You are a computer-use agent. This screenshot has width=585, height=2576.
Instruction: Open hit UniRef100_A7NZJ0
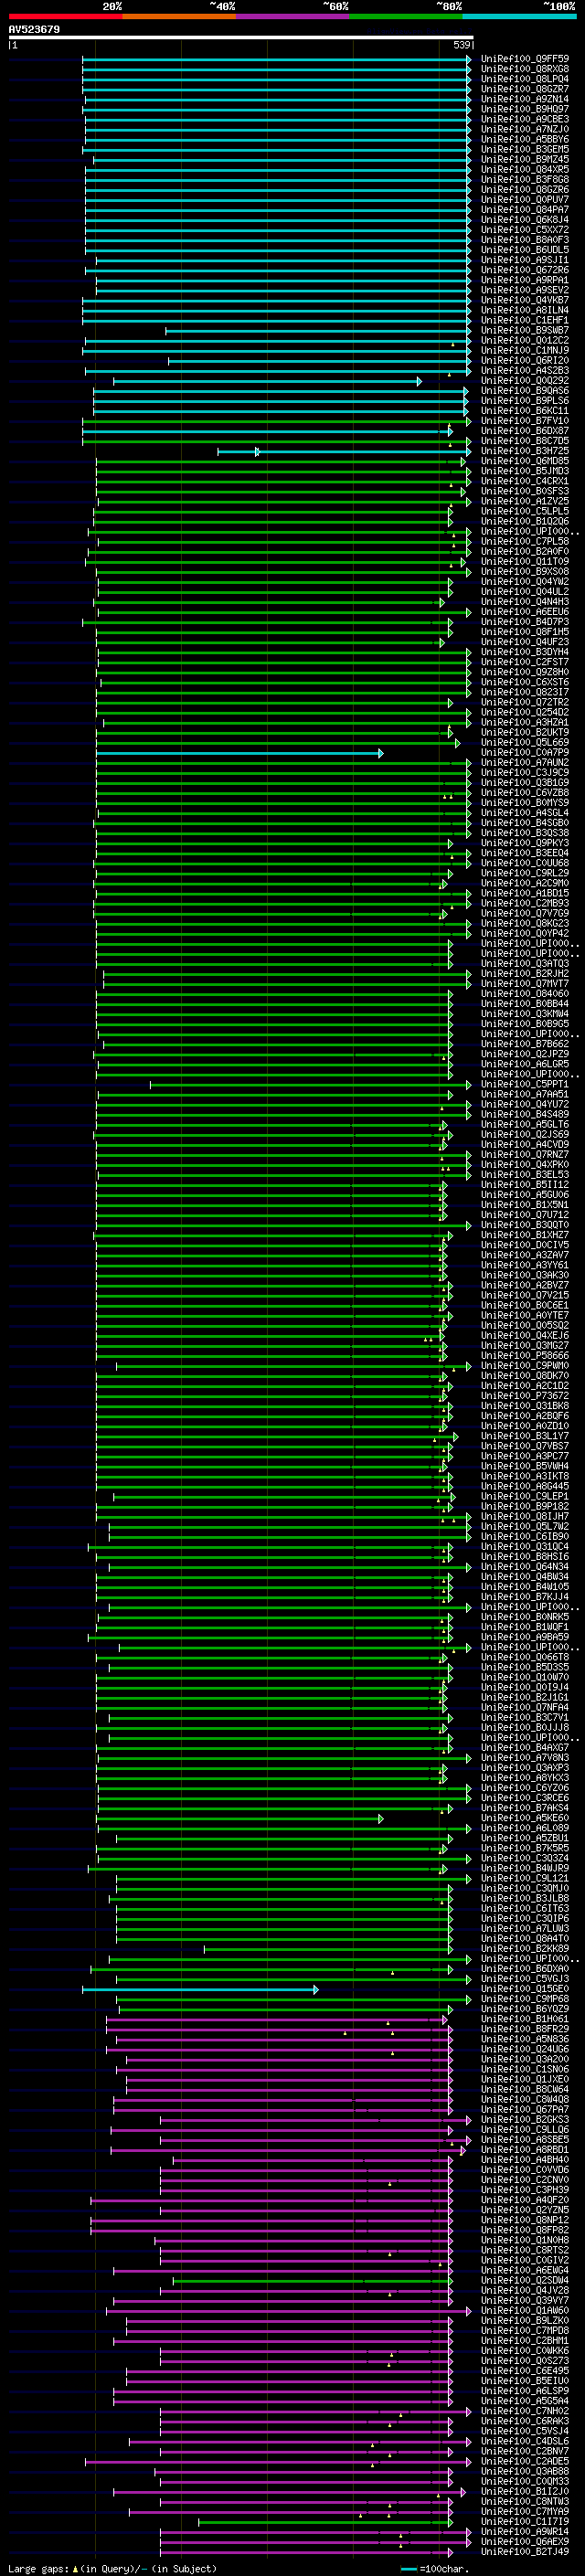525,129
